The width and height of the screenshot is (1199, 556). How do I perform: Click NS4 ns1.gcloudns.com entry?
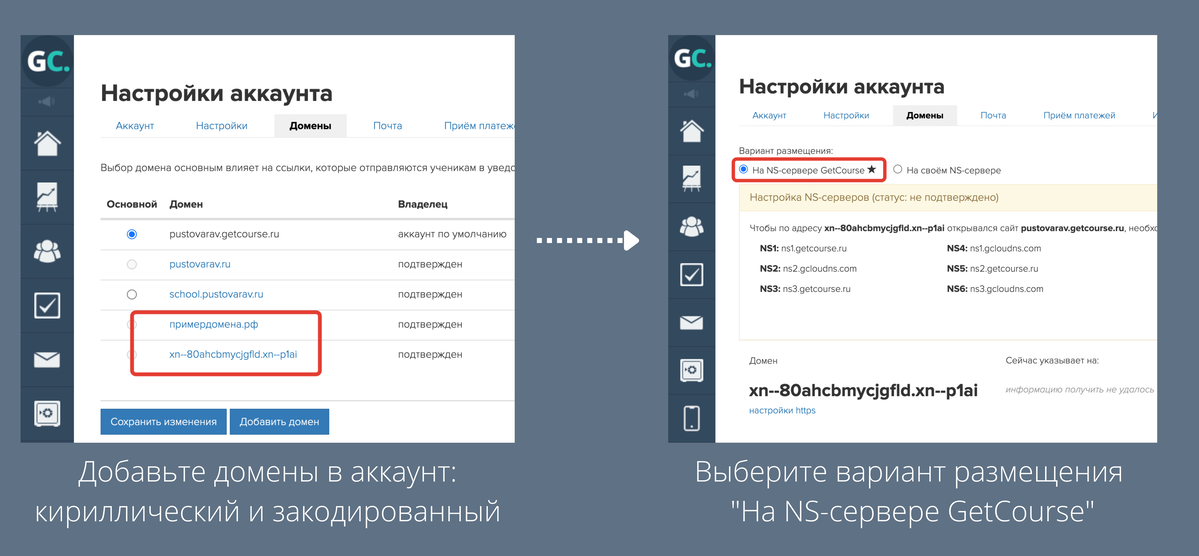point(994,249)
